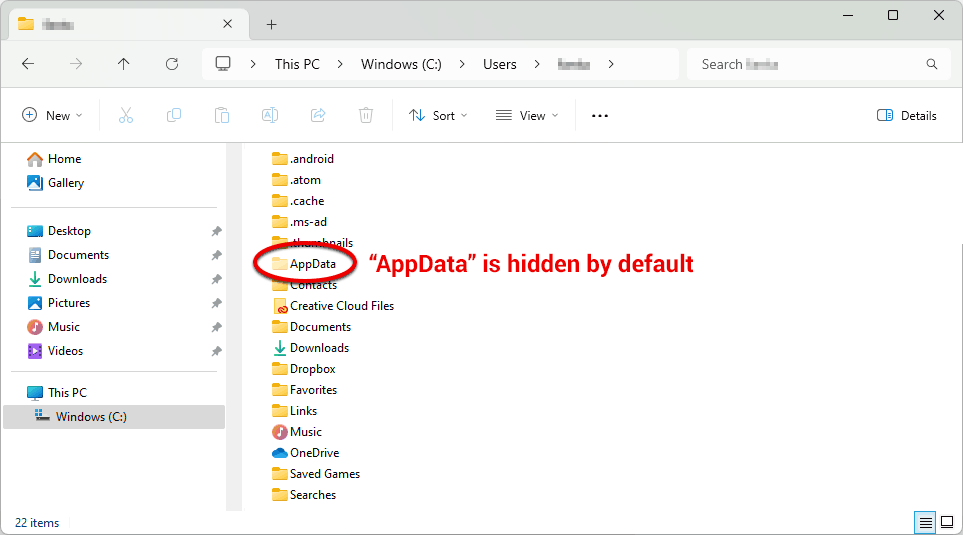The width and height of the screenshot is (963, 535).
Task: Toggle the Details pane
Action: 907,116
